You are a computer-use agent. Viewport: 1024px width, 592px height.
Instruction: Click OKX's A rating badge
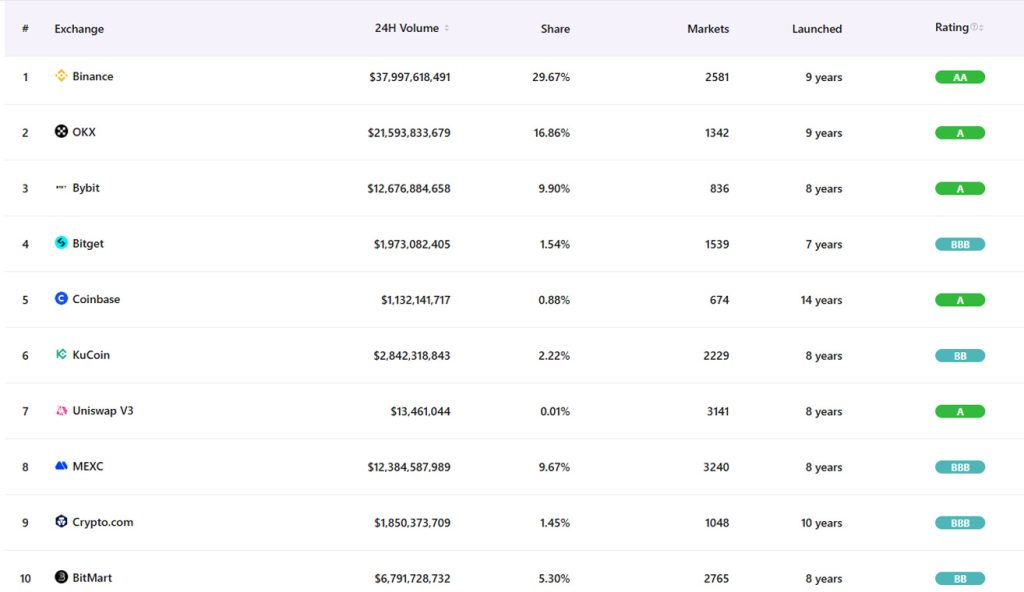click(x=959, y=133)
